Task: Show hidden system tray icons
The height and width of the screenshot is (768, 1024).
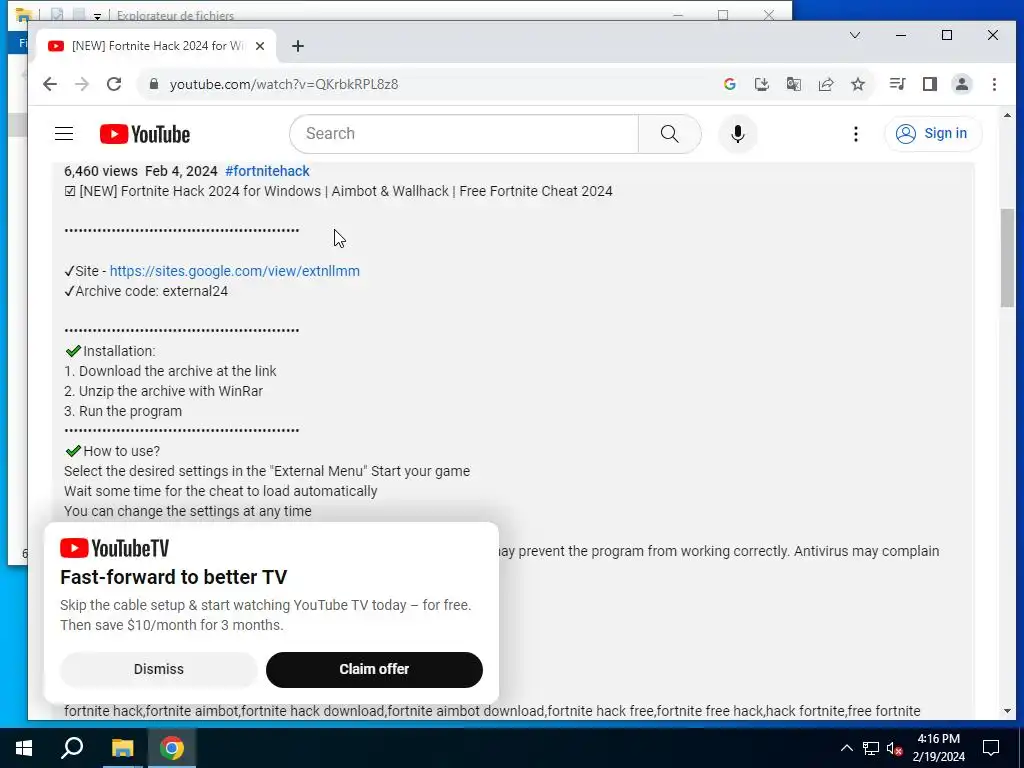Action: pyautogui.click(x=846, y=748)
